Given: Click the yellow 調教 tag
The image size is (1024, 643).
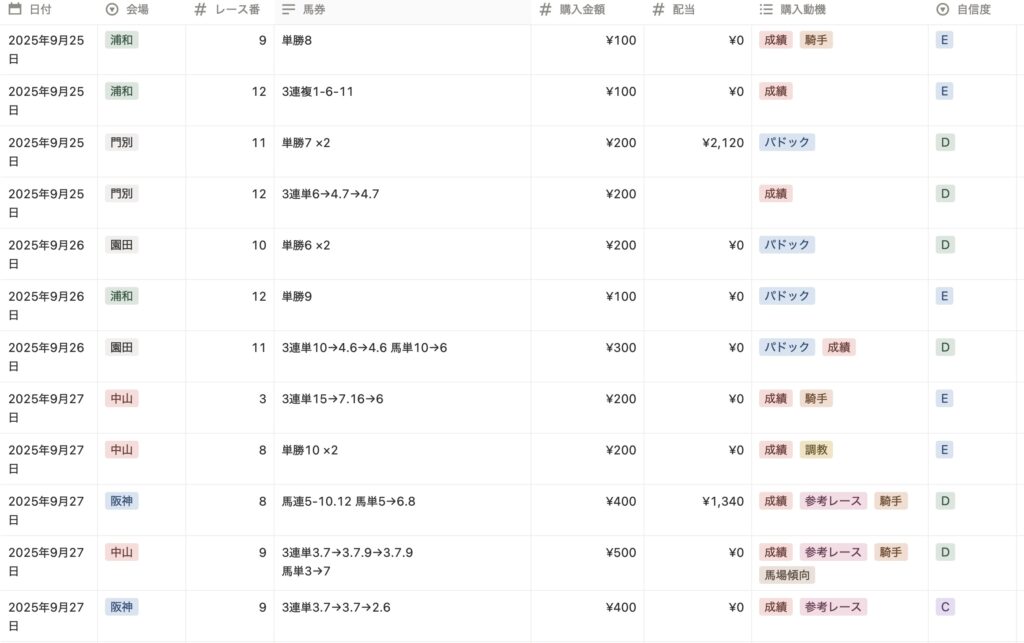Looking at the screenshot, I should (816, 450).
